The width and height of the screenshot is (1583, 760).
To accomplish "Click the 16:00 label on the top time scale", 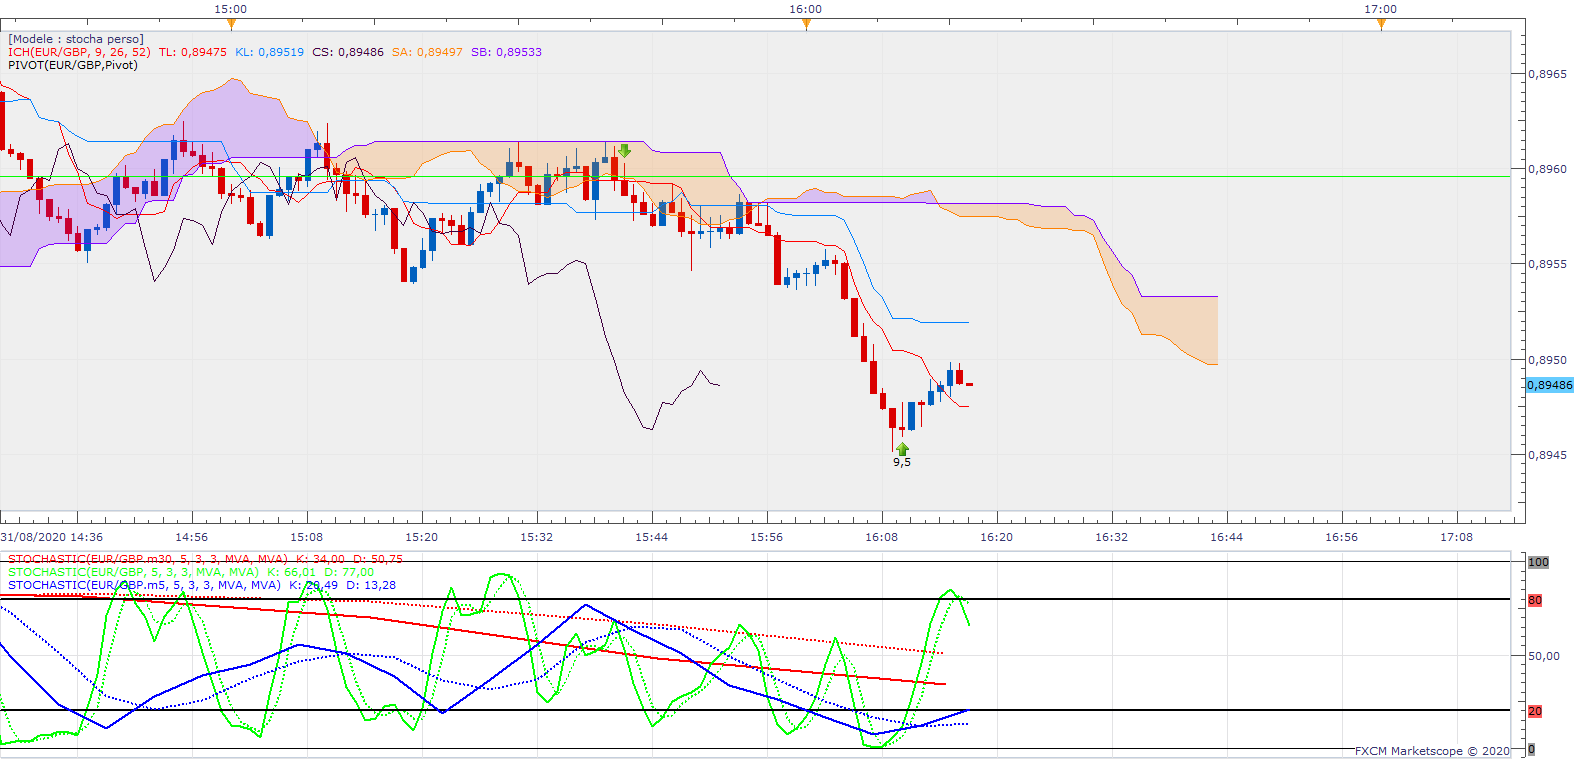I will (806, 9).
